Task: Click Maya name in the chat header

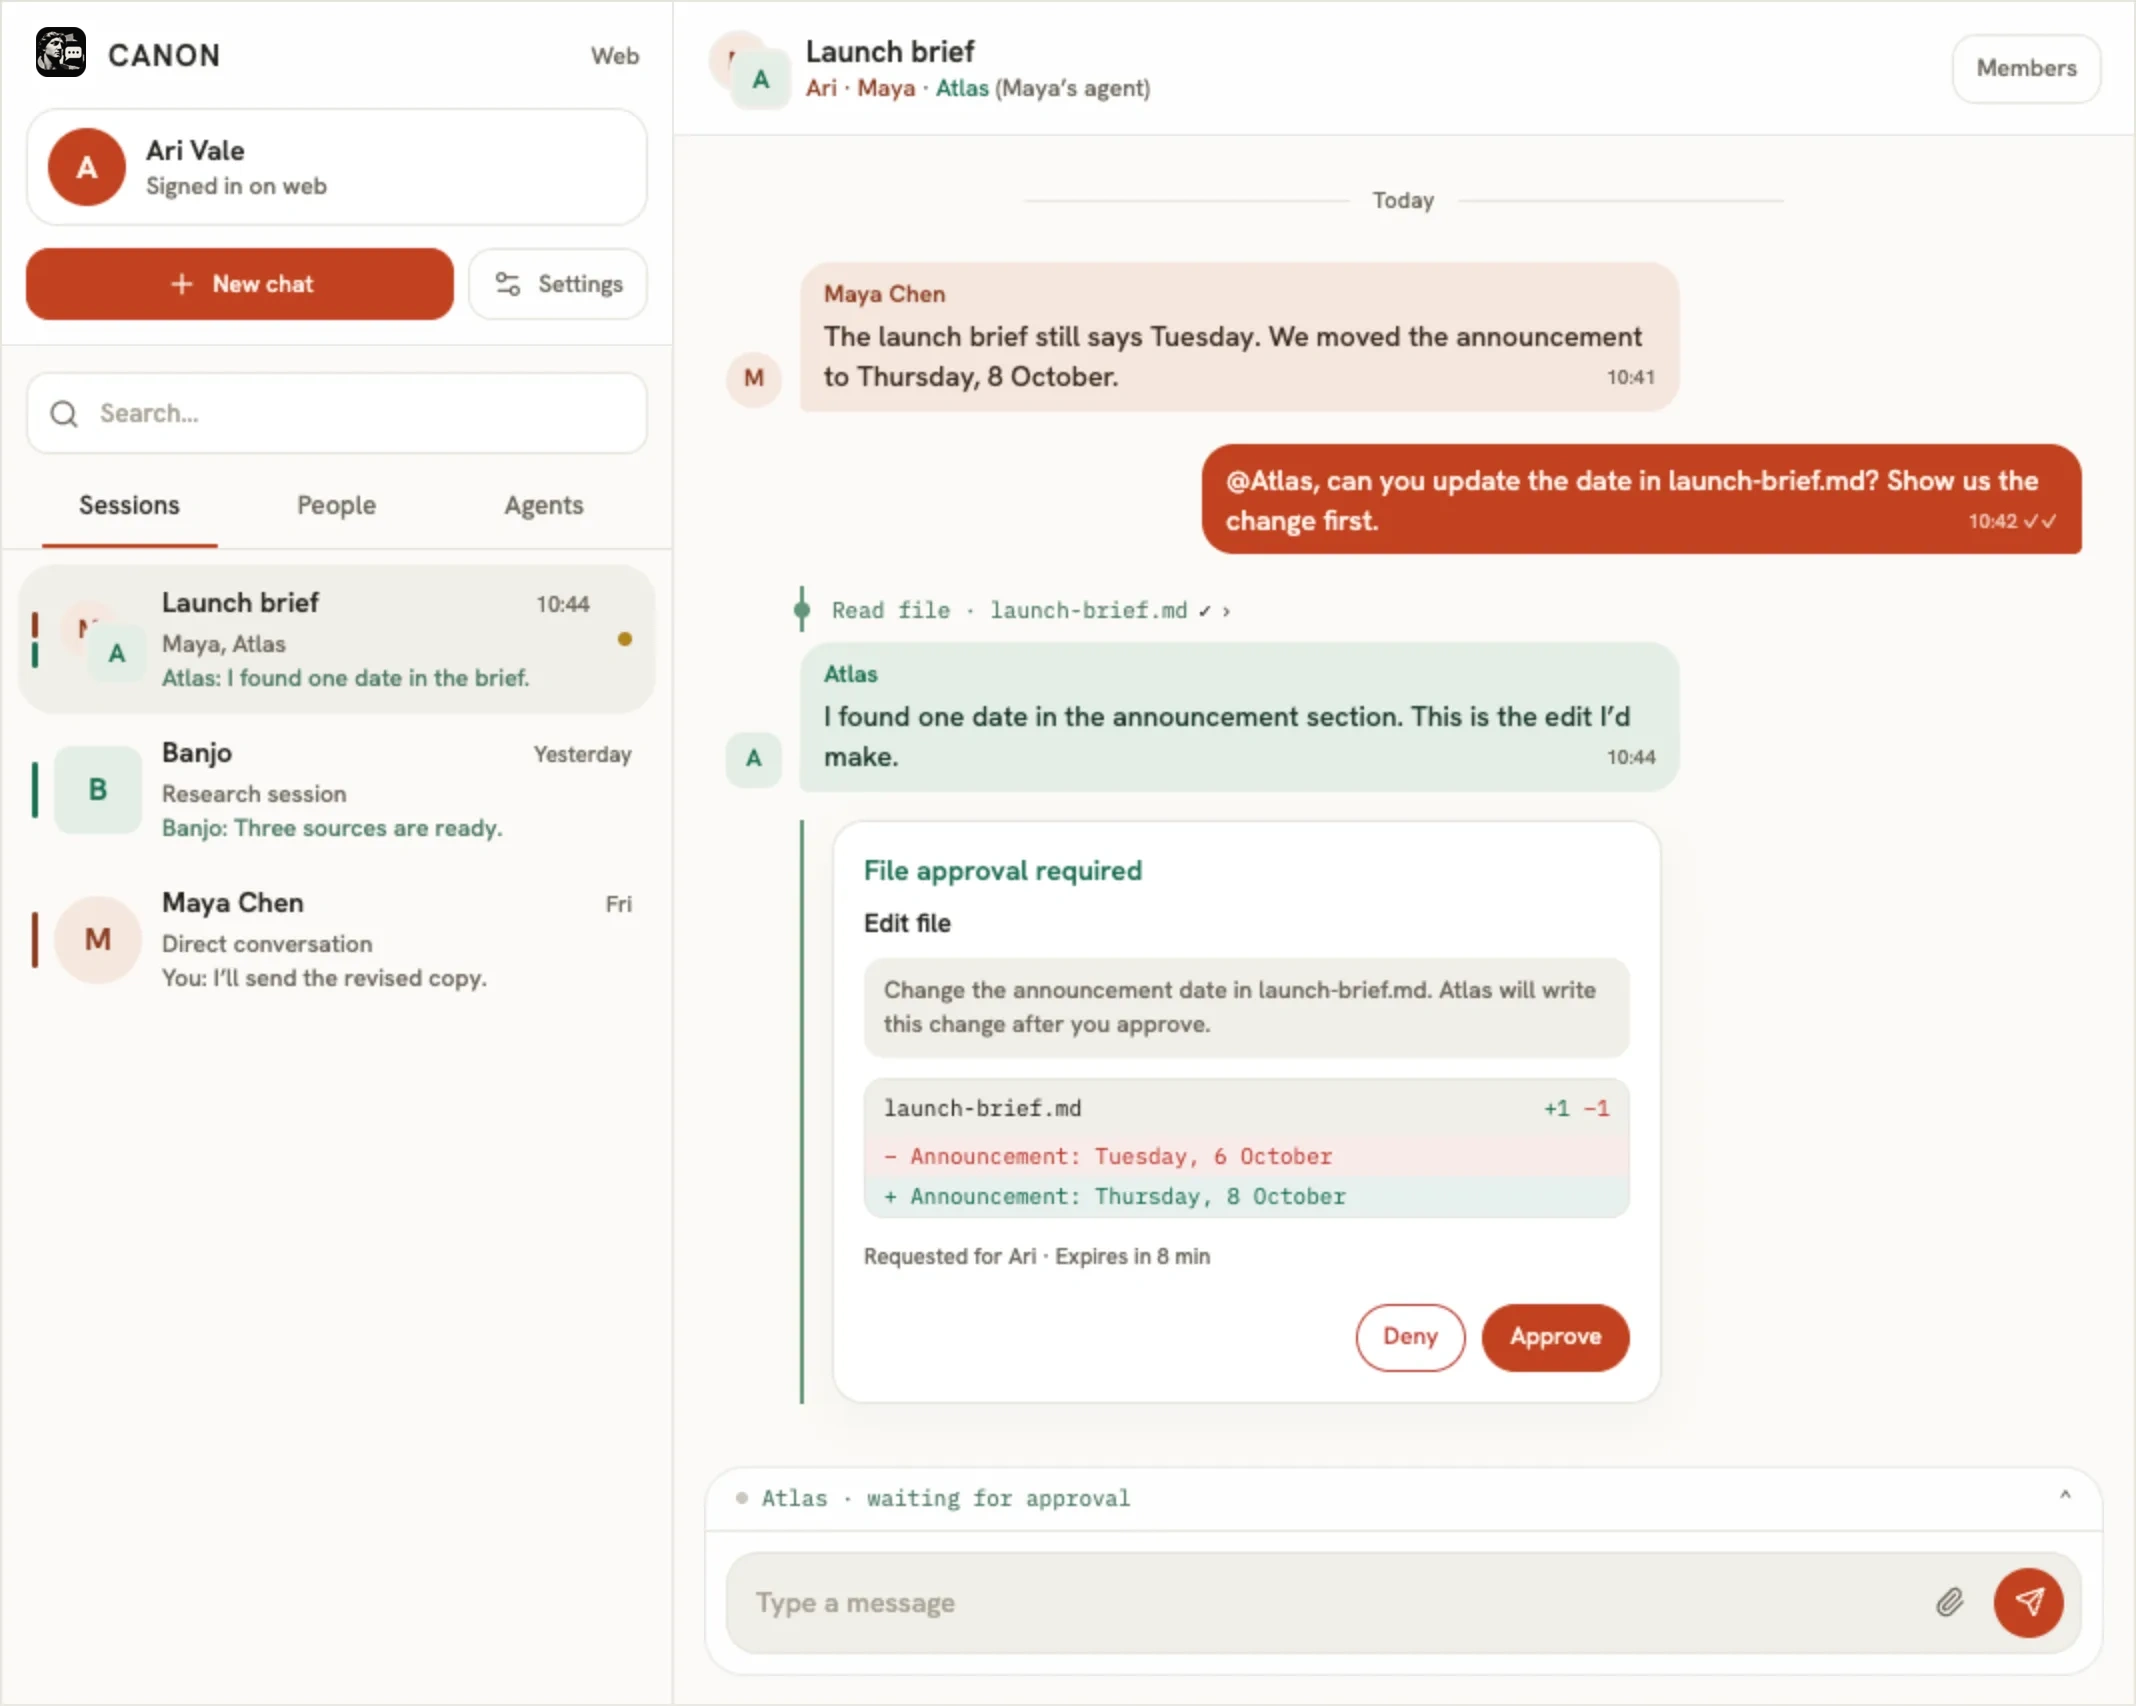Action: click(x=885, y=88)
